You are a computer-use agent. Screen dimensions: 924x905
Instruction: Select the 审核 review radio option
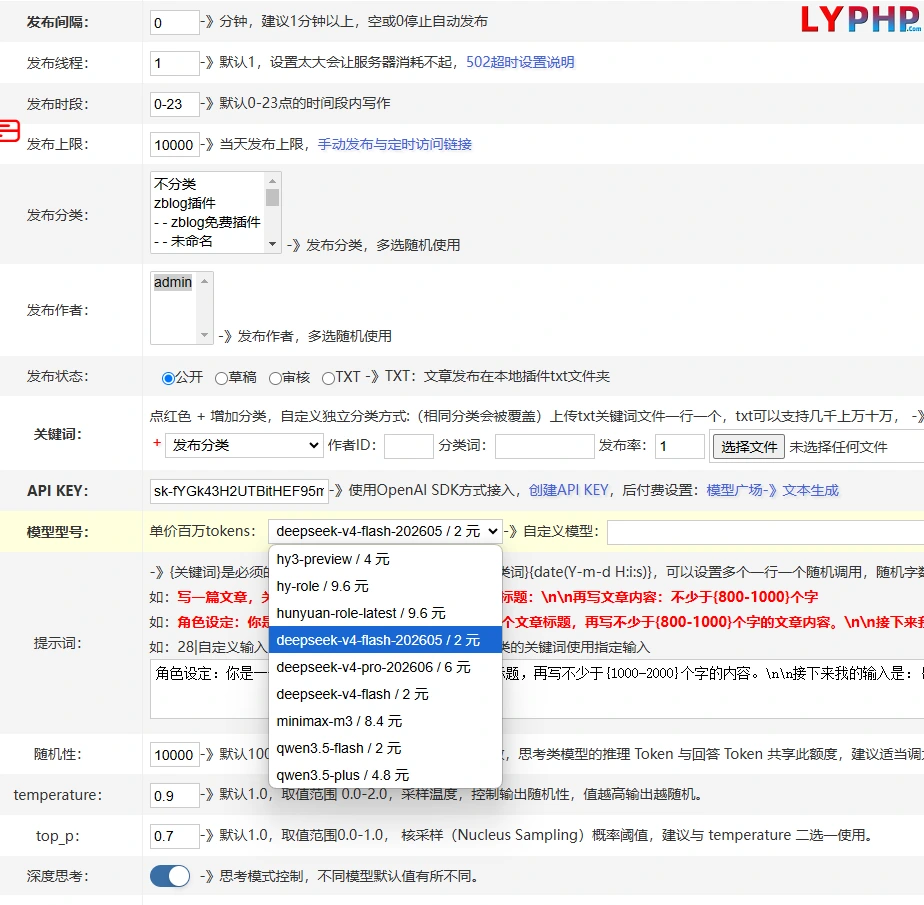[x=275, y=378]
